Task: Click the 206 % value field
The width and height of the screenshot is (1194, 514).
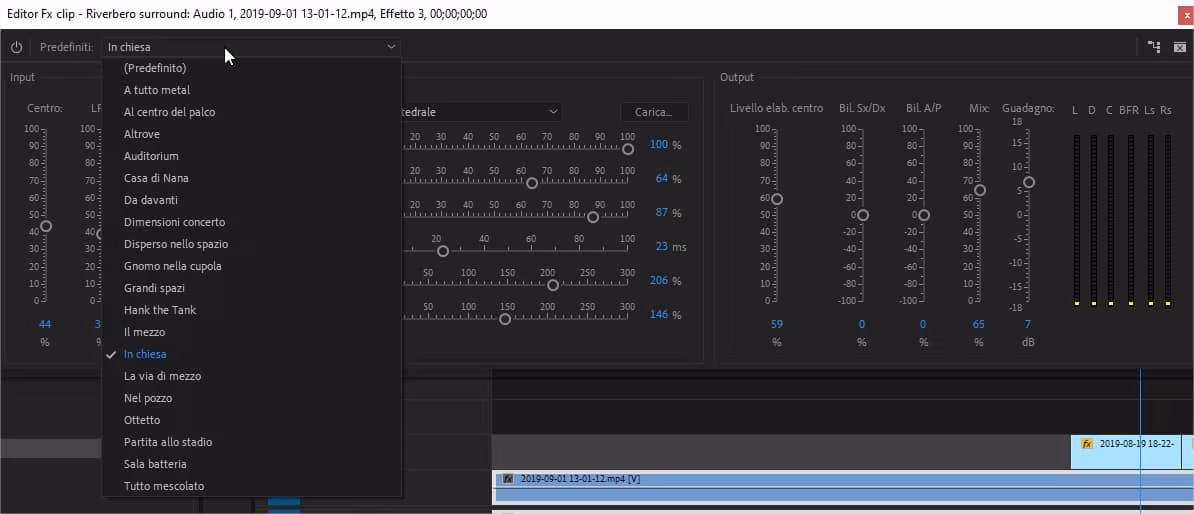Action: click(659, 280)
